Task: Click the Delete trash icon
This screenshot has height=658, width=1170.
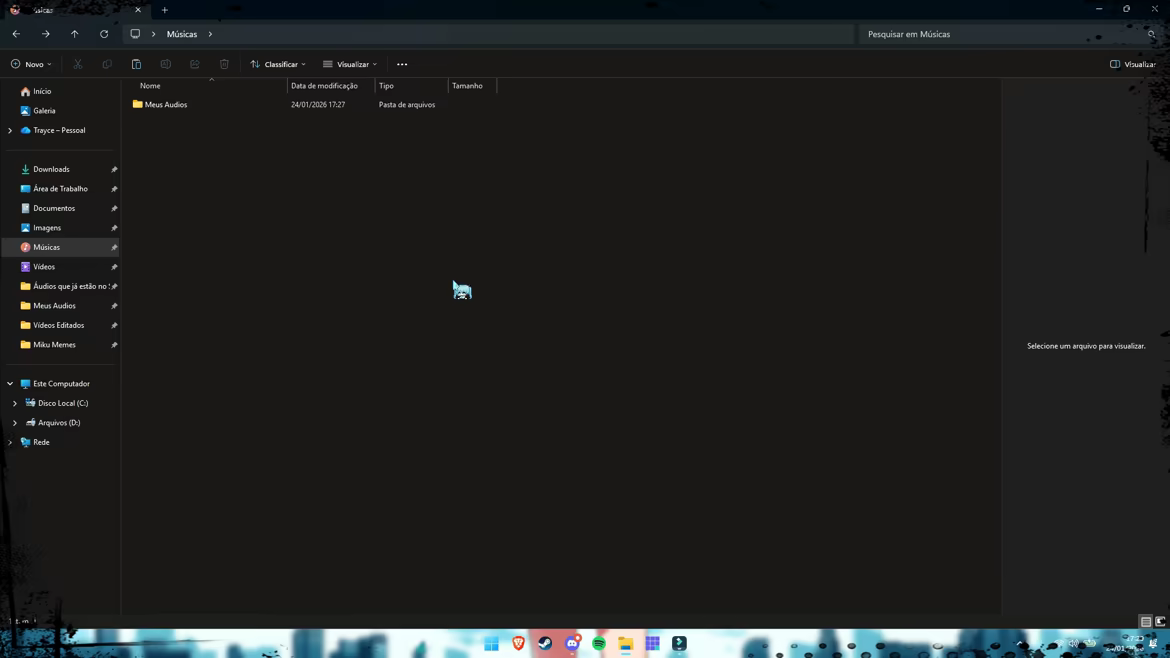Action: [224, 64]
